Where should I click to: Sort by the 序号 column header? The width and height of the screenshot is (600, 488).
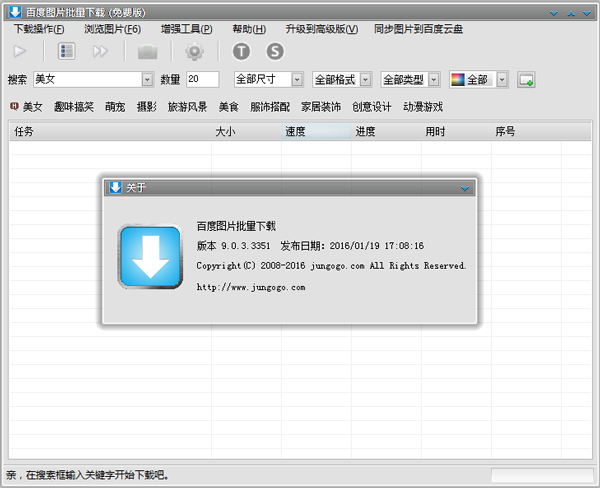click(x=527, y=132)
